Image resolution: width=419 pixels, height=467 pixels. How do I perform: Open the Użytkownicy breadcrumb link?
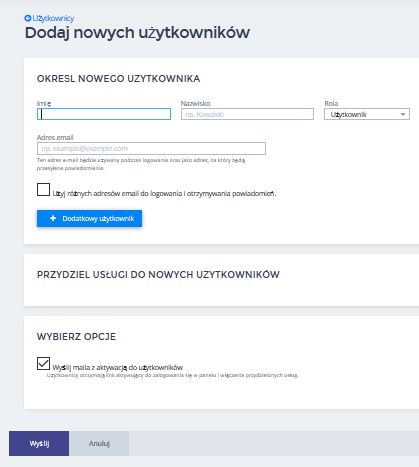click(x=53, y=18)
